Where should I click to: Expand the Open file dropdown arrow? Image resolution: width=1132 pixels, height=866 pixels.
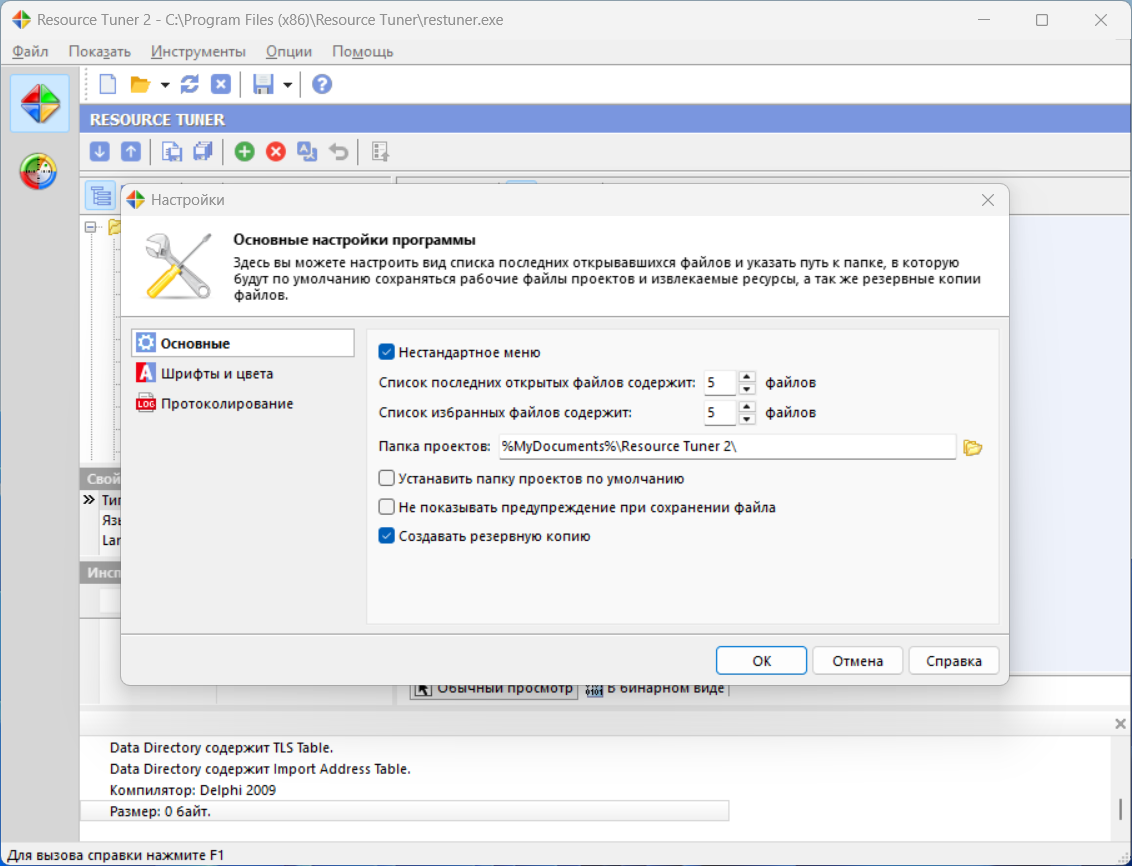click(165, 85)
